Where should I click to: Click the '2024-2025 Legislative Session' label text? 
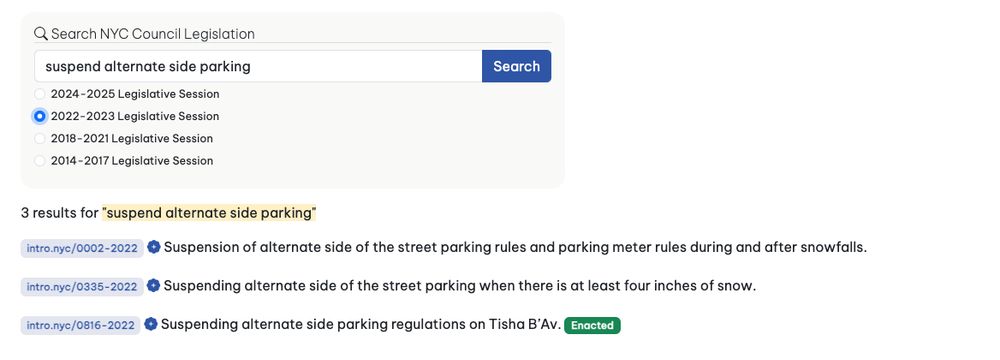[x=135, y=94]
